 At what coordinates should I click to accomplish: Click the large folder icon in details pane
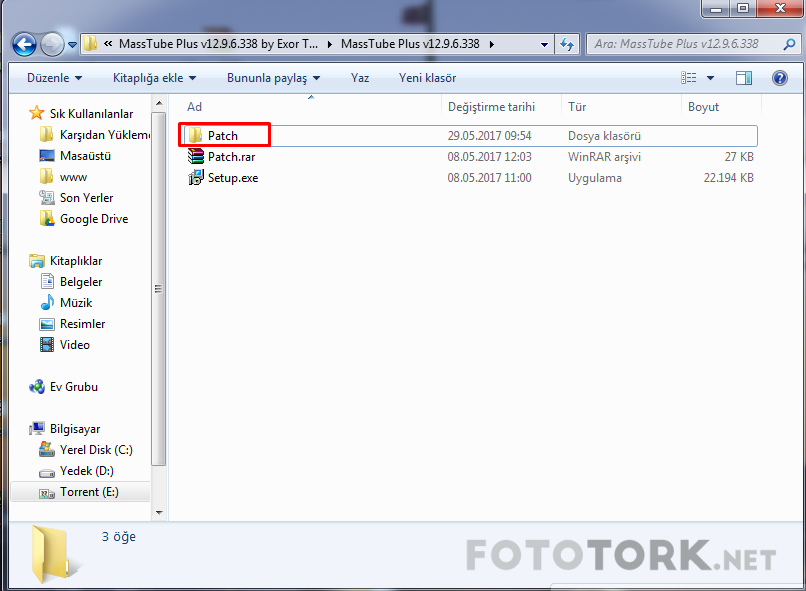coord(56,555)
